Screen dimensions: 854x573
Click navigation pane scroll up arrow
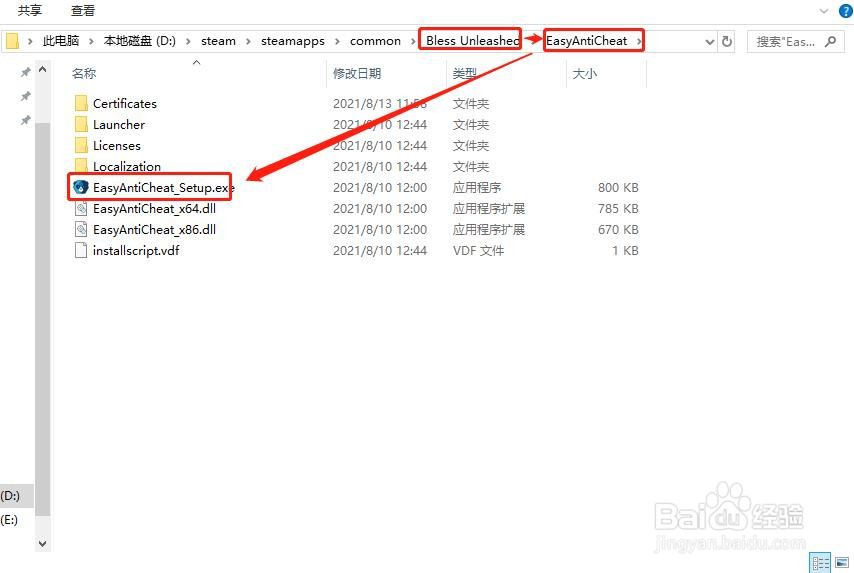coord(42,69)
